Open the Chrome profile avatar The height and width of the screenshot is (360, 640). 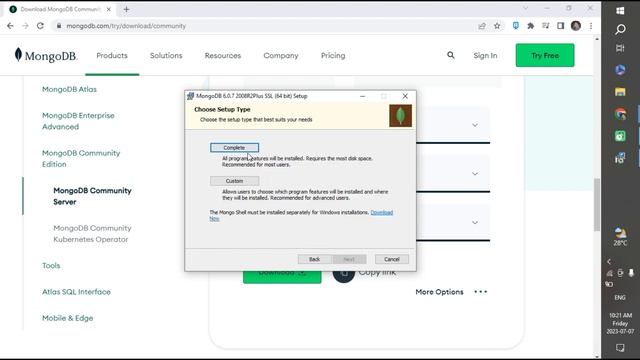pyautogui.click(x=576, y=26)
